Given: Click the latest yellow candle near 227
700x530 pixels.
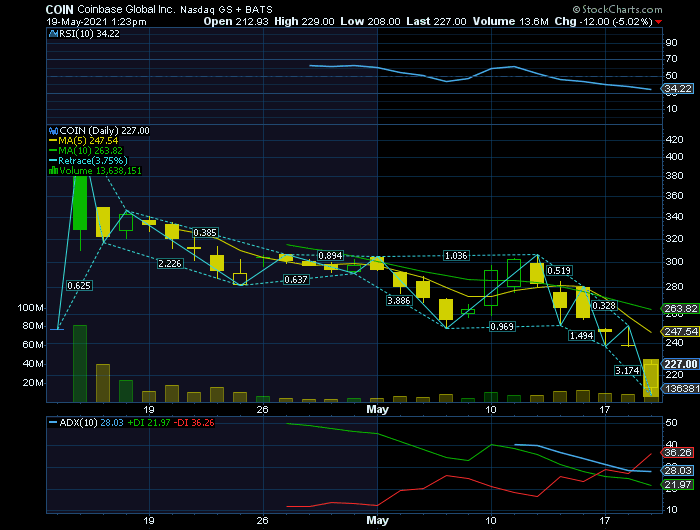Looking at the screenshot, I should click(x=651, y=378).
